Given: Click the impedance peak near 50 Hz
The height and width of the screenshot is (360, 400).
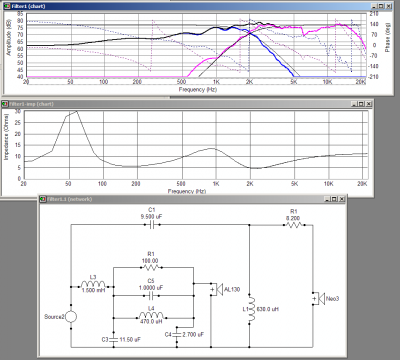Looking at the screenshot, I should coord(76,111).
